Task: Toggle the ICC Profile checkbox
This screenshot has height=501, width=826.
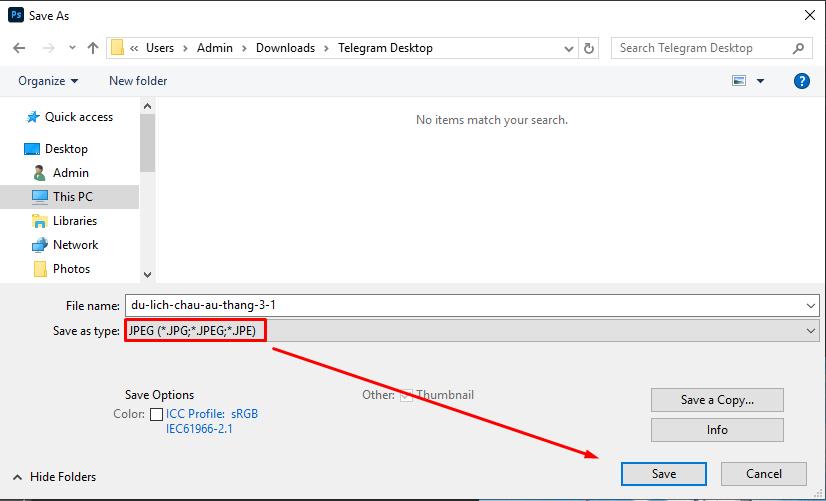Action: (x=156, y=415)
